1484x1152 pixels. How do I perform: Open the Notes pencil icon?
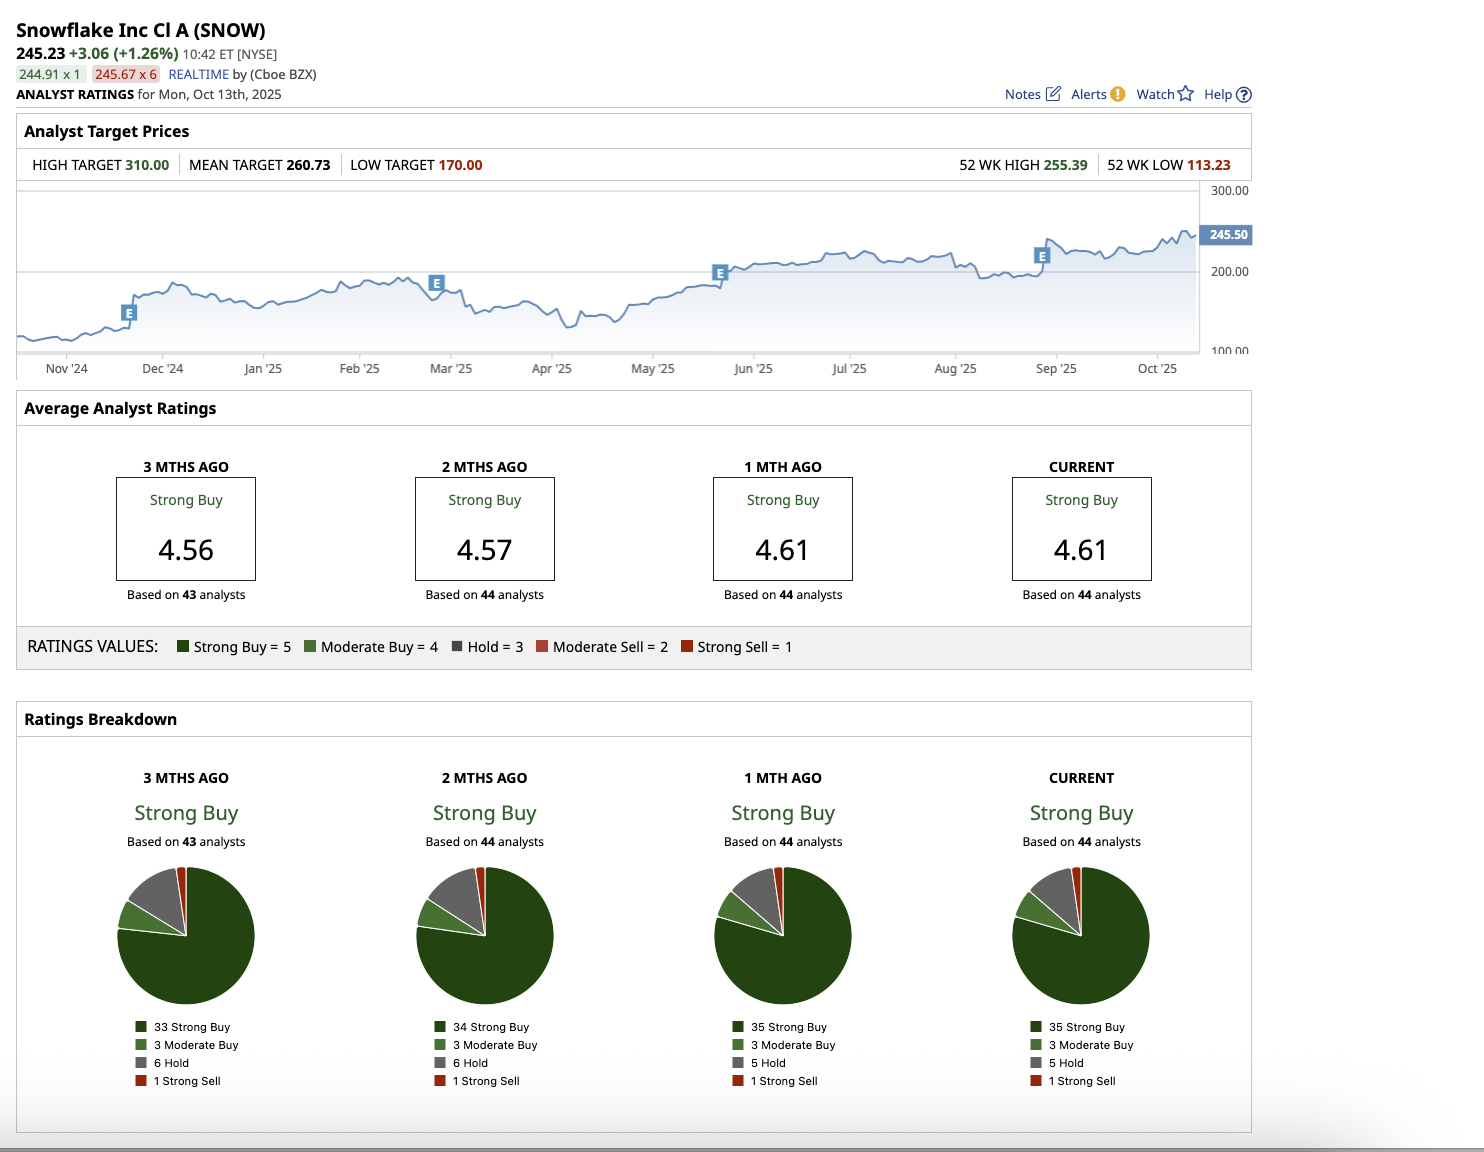click(x=1053, y=94)
